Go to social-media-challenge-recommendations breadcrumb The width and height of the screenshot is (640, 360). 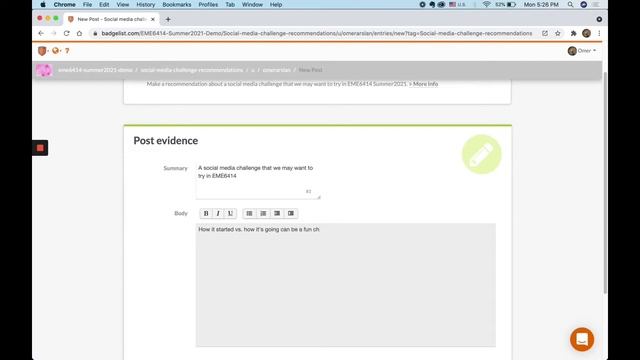click(x=192, y=70)
